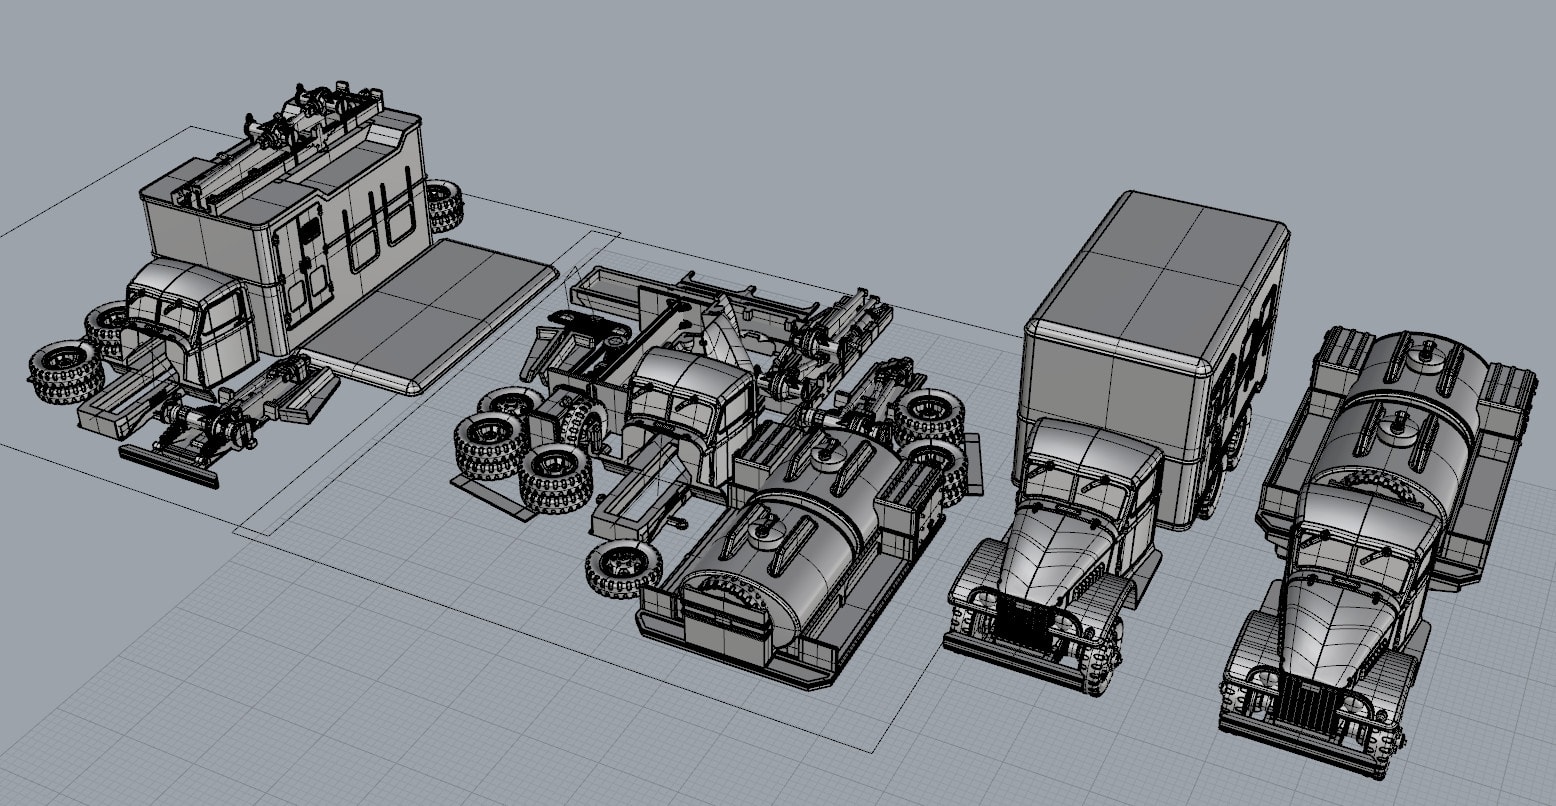
Task: Select the flat rectangular panel beside the left box body
Action: (x=432, y=314)
